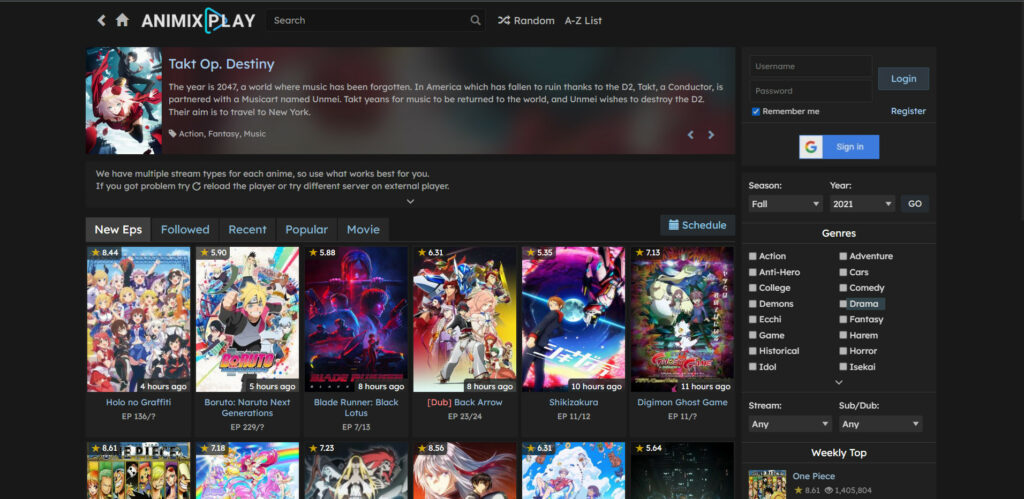Screen dimensions: 1024x499
Task: Open the Takt Op. Destiny poster image
Action: coord(124,100)
